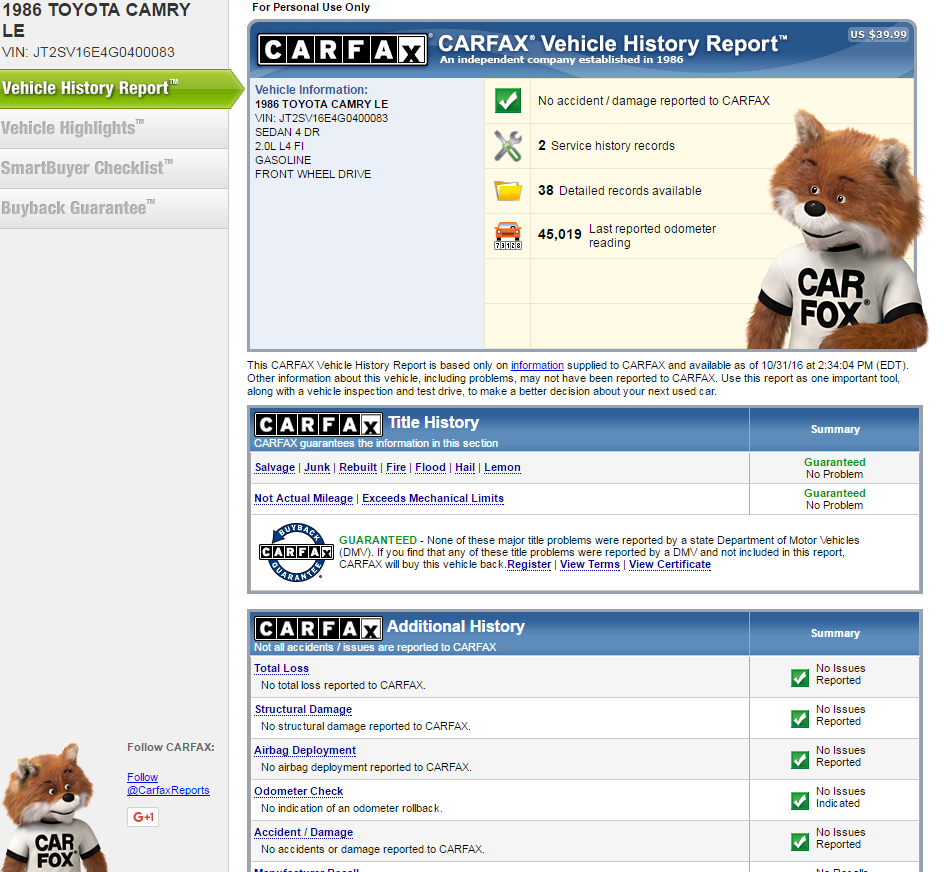Open the Odometer Check link
Screen dimensions: 944x872
tap(299, 791)
